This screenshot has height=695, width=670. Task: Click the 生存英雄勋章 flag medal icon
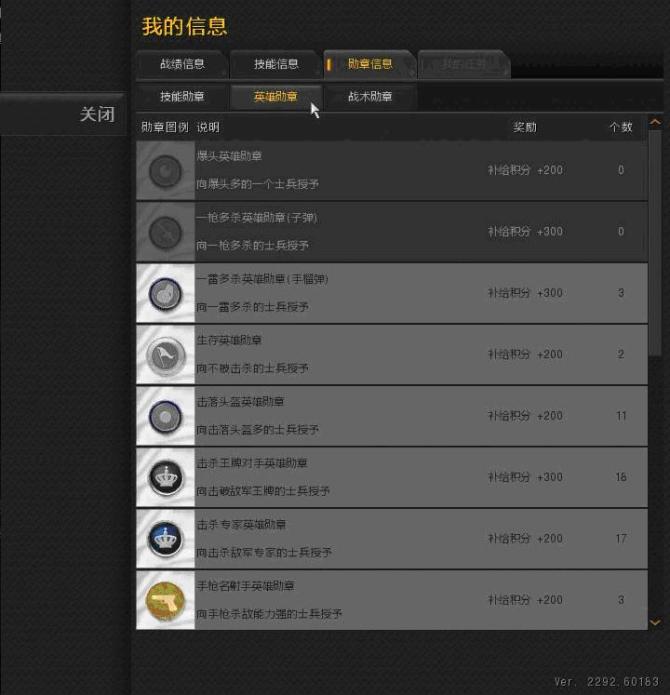(x=165, y=355)
